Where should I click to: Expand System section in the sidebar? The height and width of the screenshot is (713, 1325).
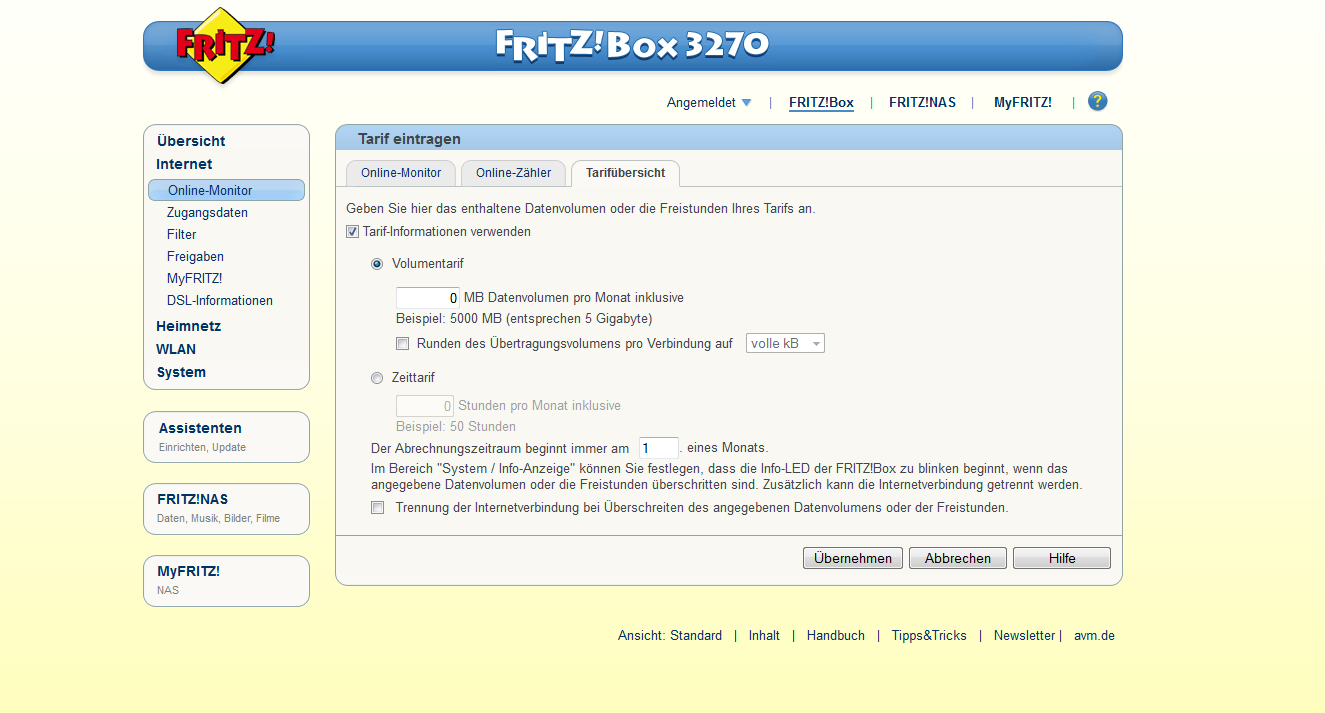[181, 372]
